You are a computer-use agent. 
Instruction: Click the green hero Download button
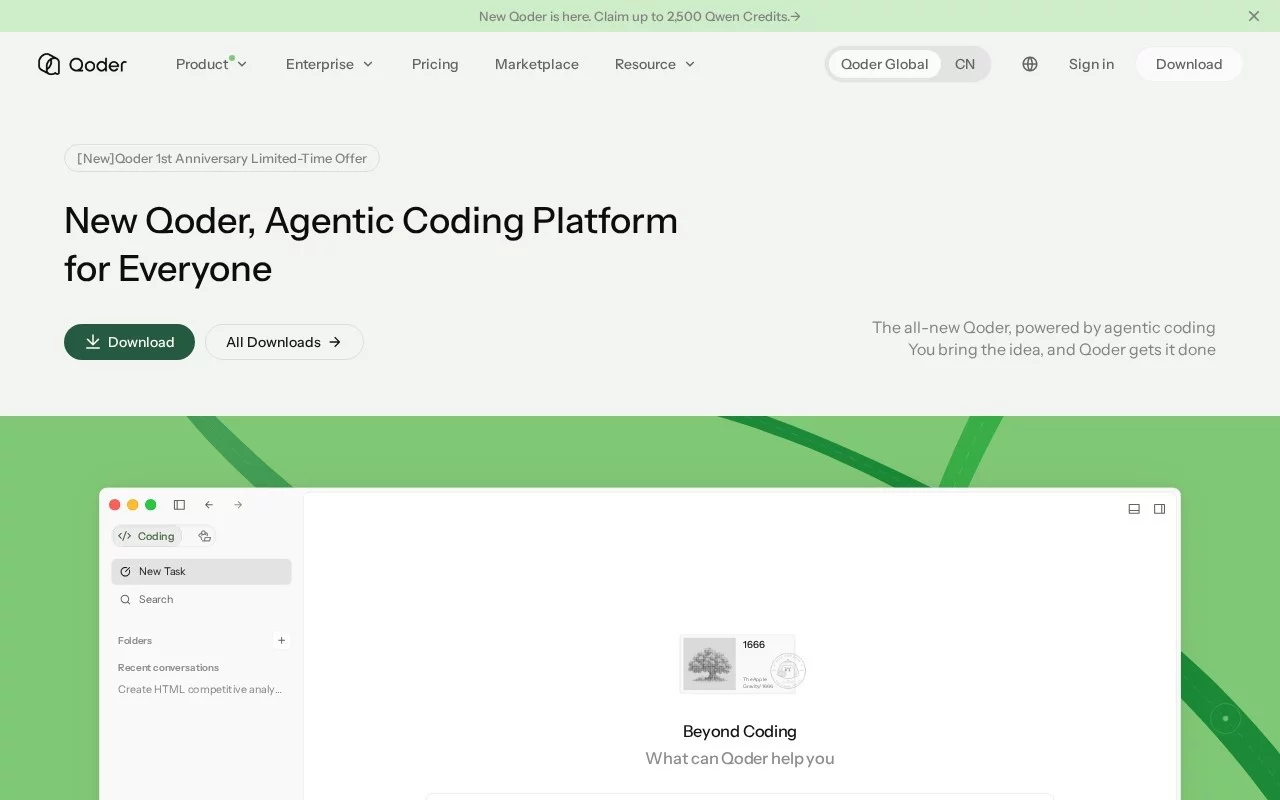click(129, 342)
